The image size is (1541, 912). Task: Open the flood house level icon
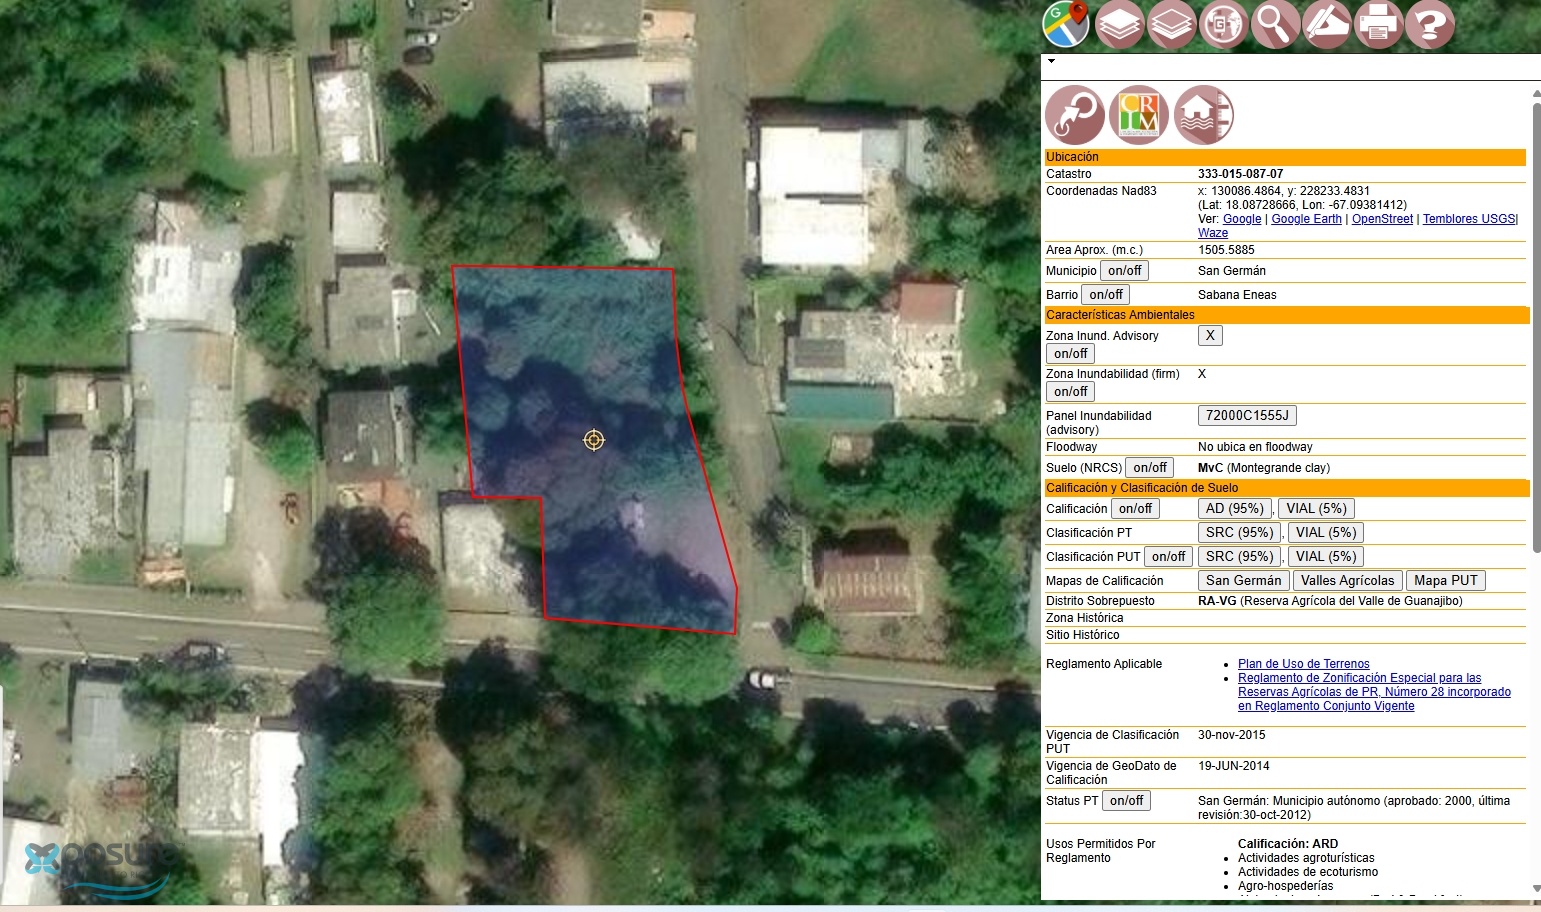click(x=1204, y=115)
